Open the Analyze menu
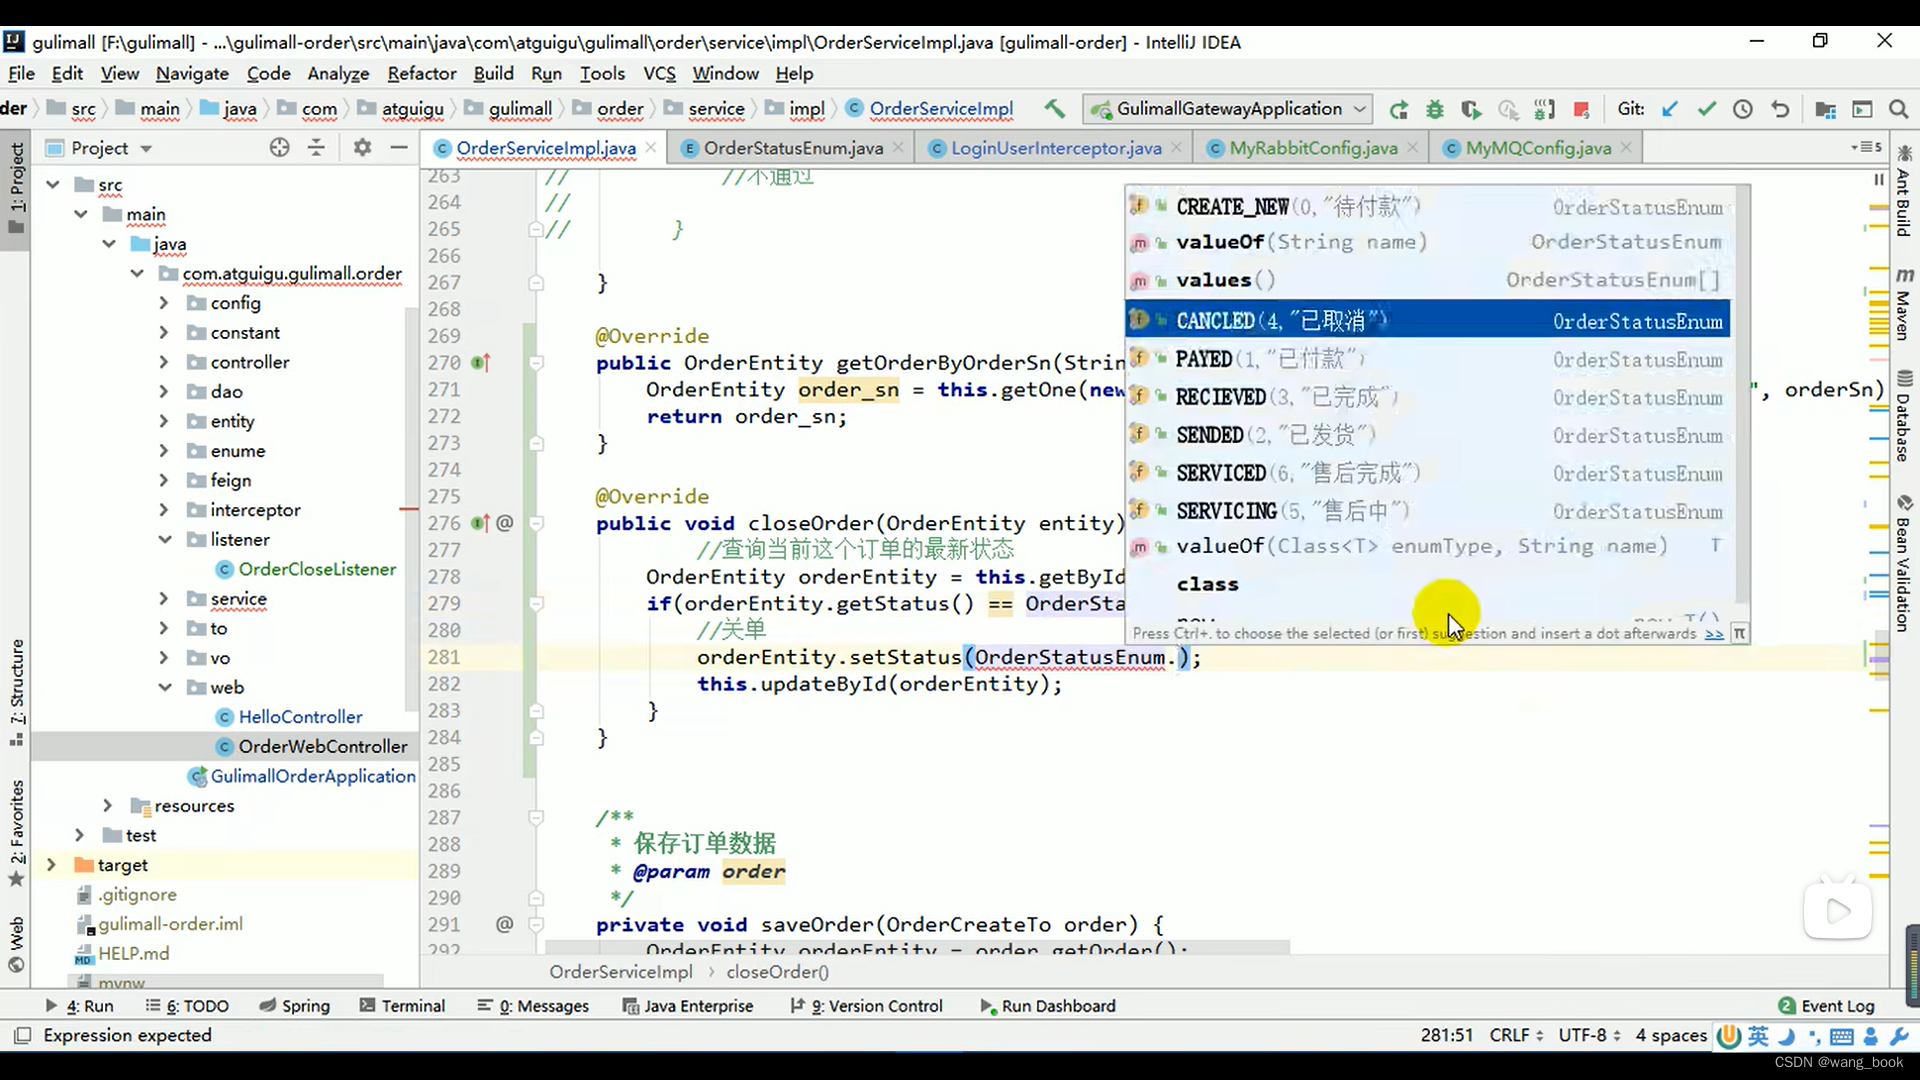 click(x=338, y=74)
